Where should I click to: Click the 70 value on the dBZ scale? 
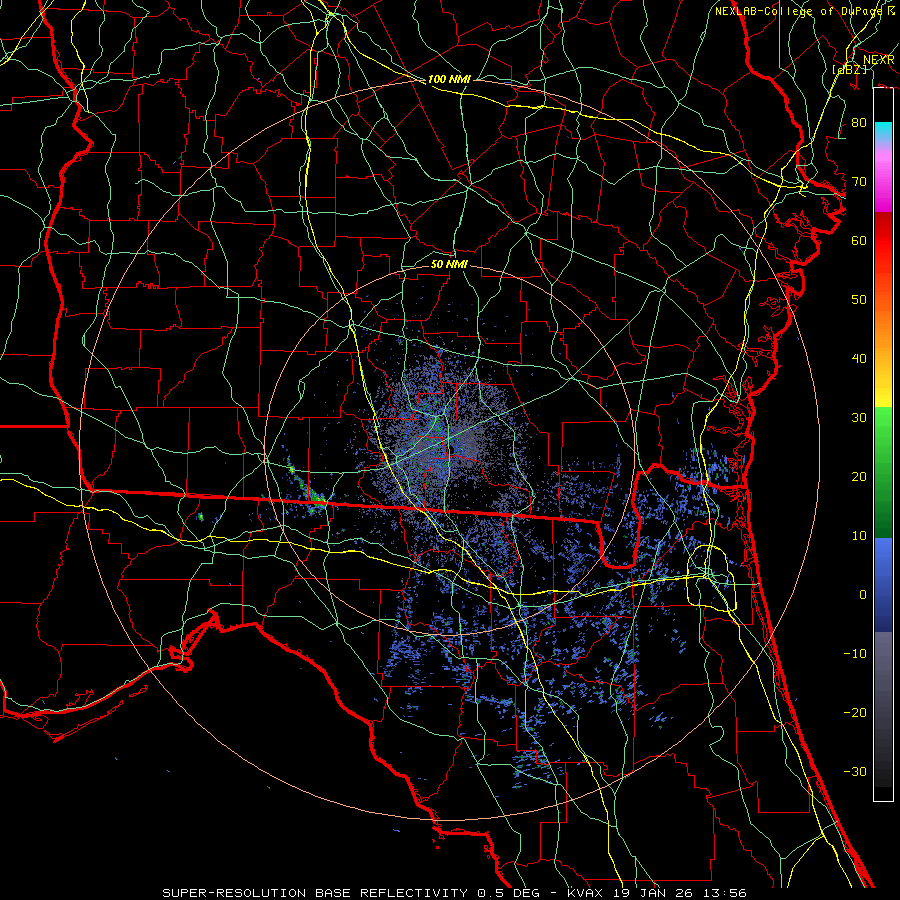click(x=859, y=181)
